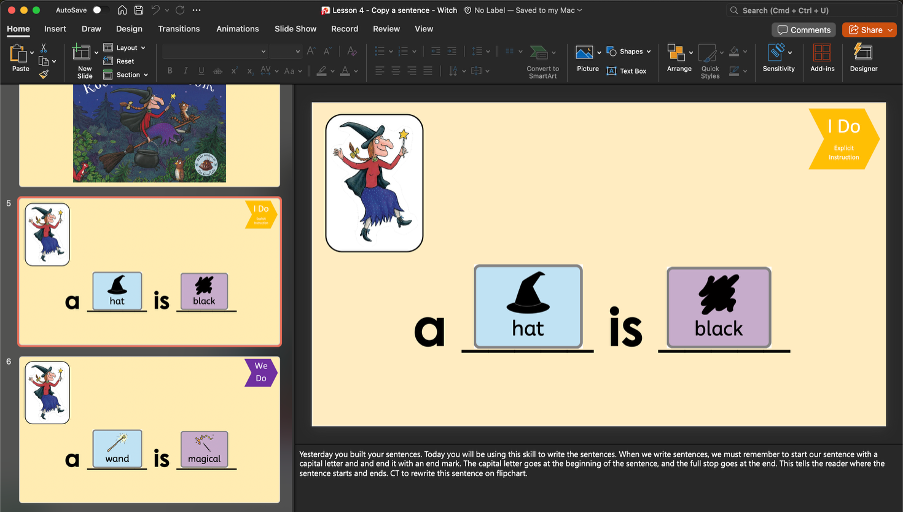Screen dimensions: 904x512
Task: Align text right
Action: 412,71
